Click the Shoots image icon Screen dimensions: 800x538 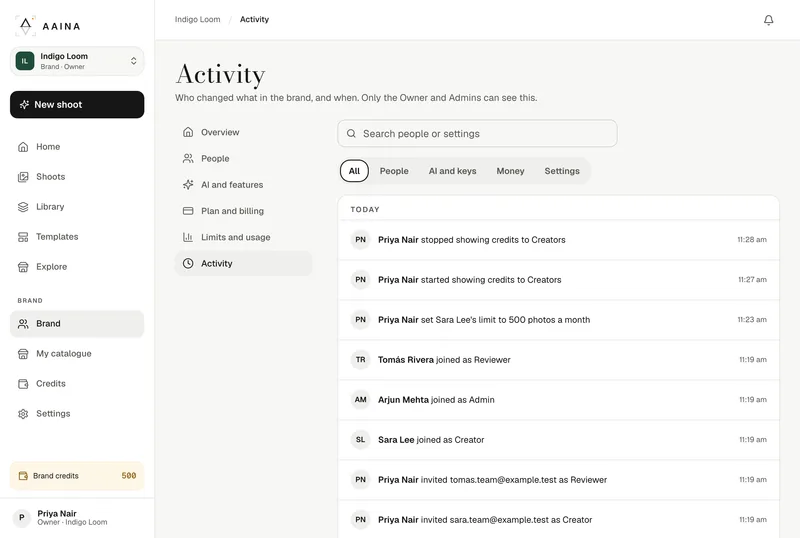(x=23, y=177)
